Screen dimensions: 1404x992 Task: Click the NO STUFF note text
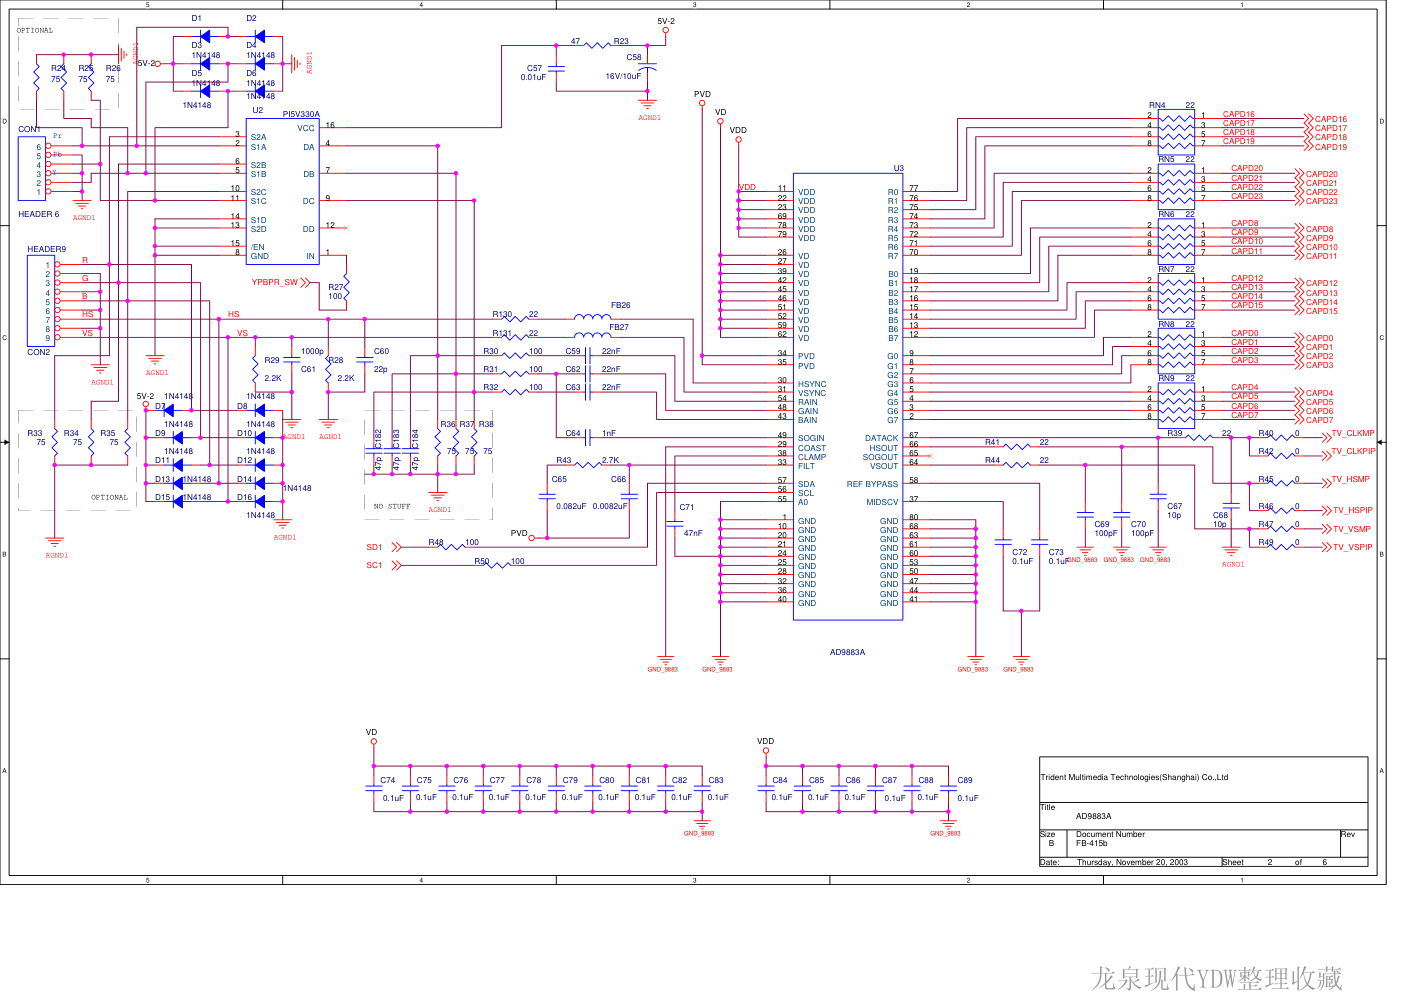[x=392, y=506]
